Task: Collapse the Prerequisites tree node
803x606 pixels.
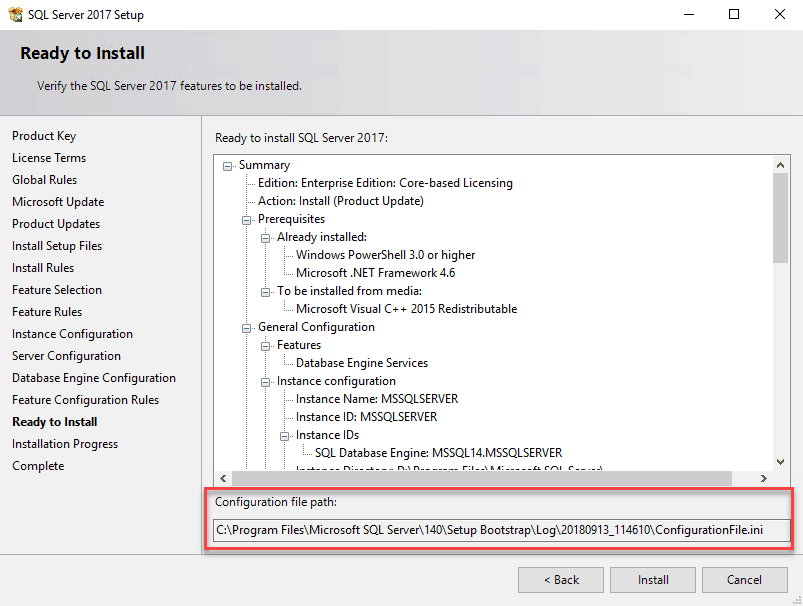Action: pos(246,220)
